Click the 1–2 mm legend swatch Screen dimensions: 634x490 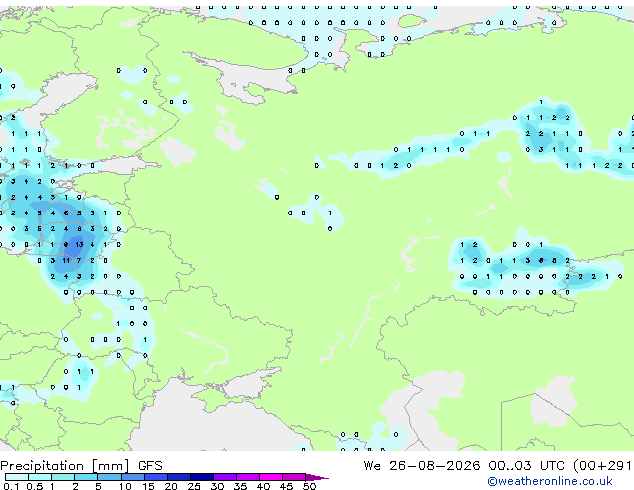[x=63, y=477]
